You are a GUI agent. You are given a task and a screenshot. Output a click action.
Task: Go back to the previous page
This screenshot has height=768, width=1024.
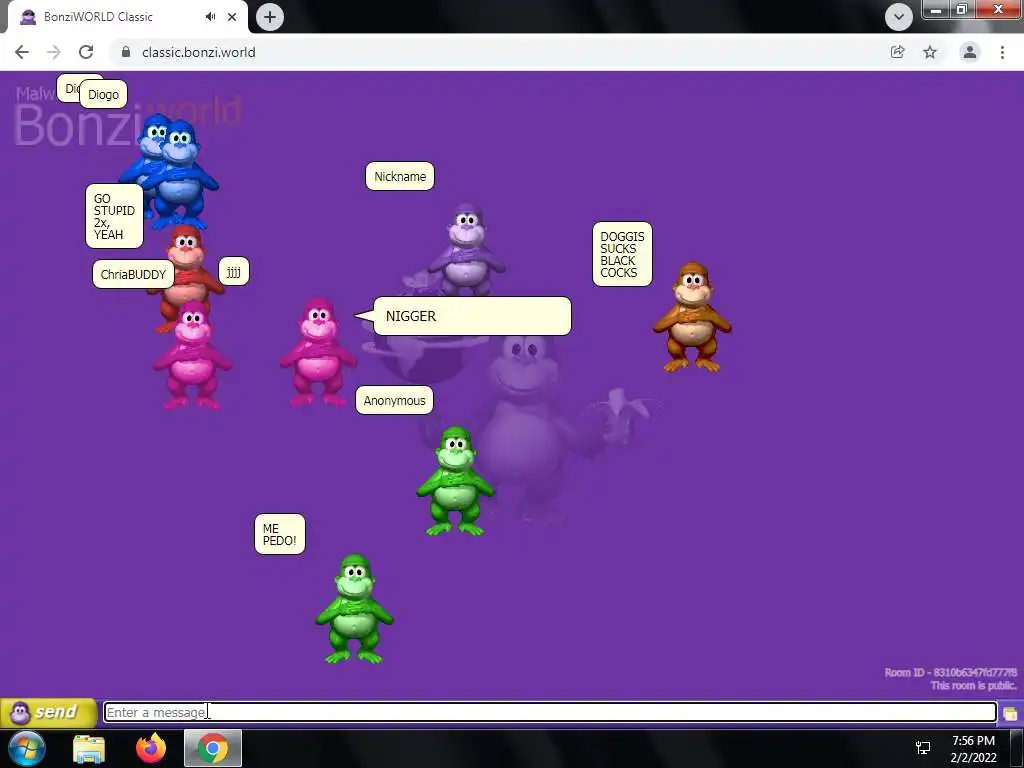click(22, 52)
